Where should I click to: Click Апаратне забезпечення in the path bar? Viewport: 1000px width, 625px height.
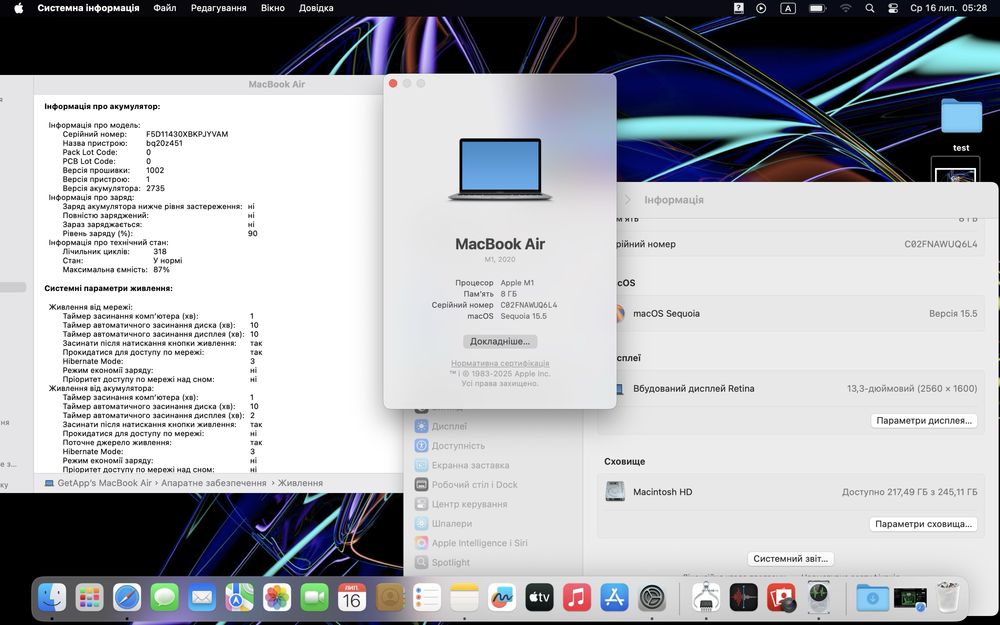tap(214, 483)
